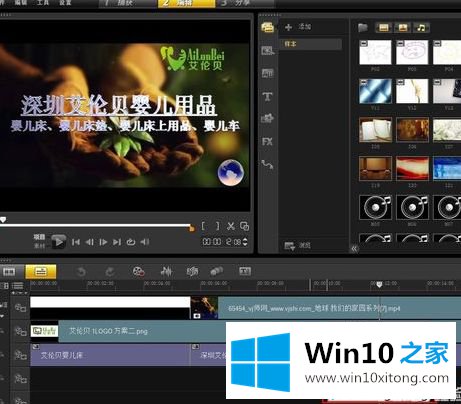Select the theater curtain thumbnail
Viewport: 461px width, 404px height.
coord(375,169)
